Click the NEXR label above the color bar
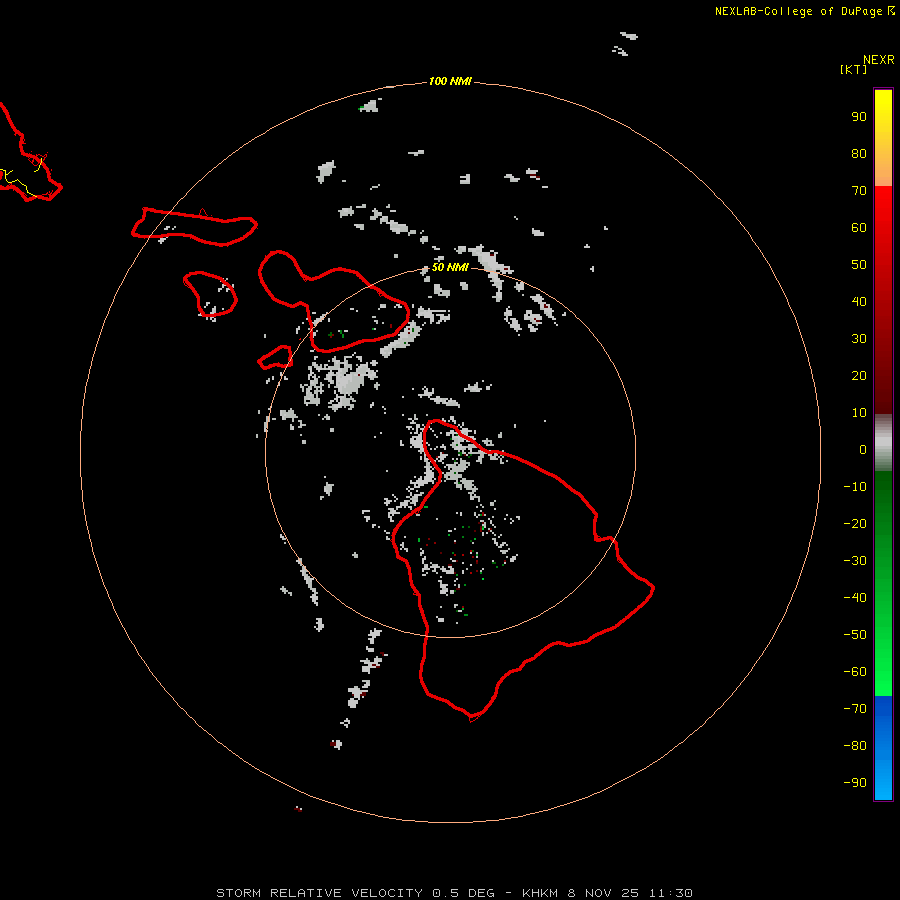Image resolution: width=900 pixels, height=900 pixels. coord(879,60)
